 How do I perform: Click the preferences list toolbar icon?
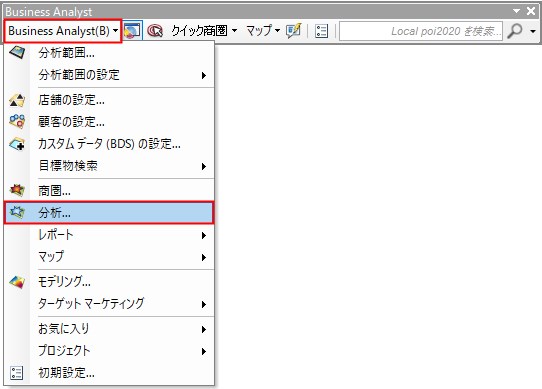click(x=321, y=31)
